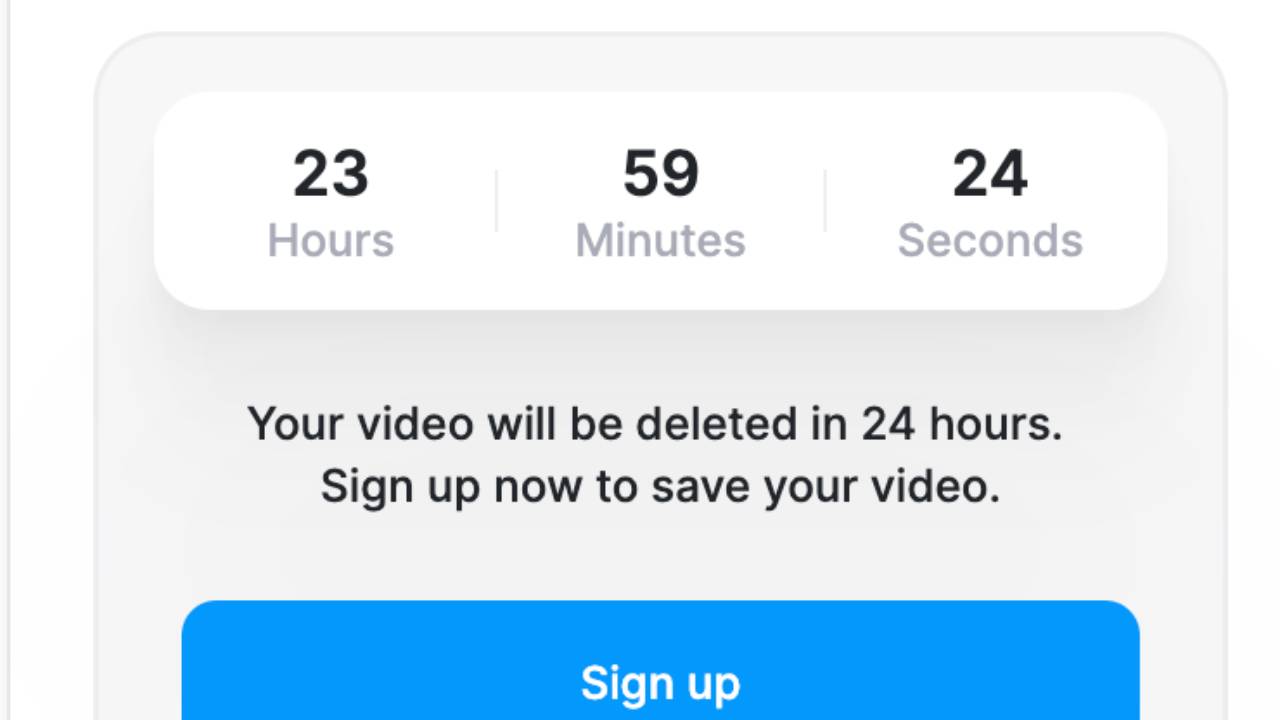Click the divider between Hours and Minutes
Image resolution: width=1280 pixels, height=720 pixels.
click(496, 201)
